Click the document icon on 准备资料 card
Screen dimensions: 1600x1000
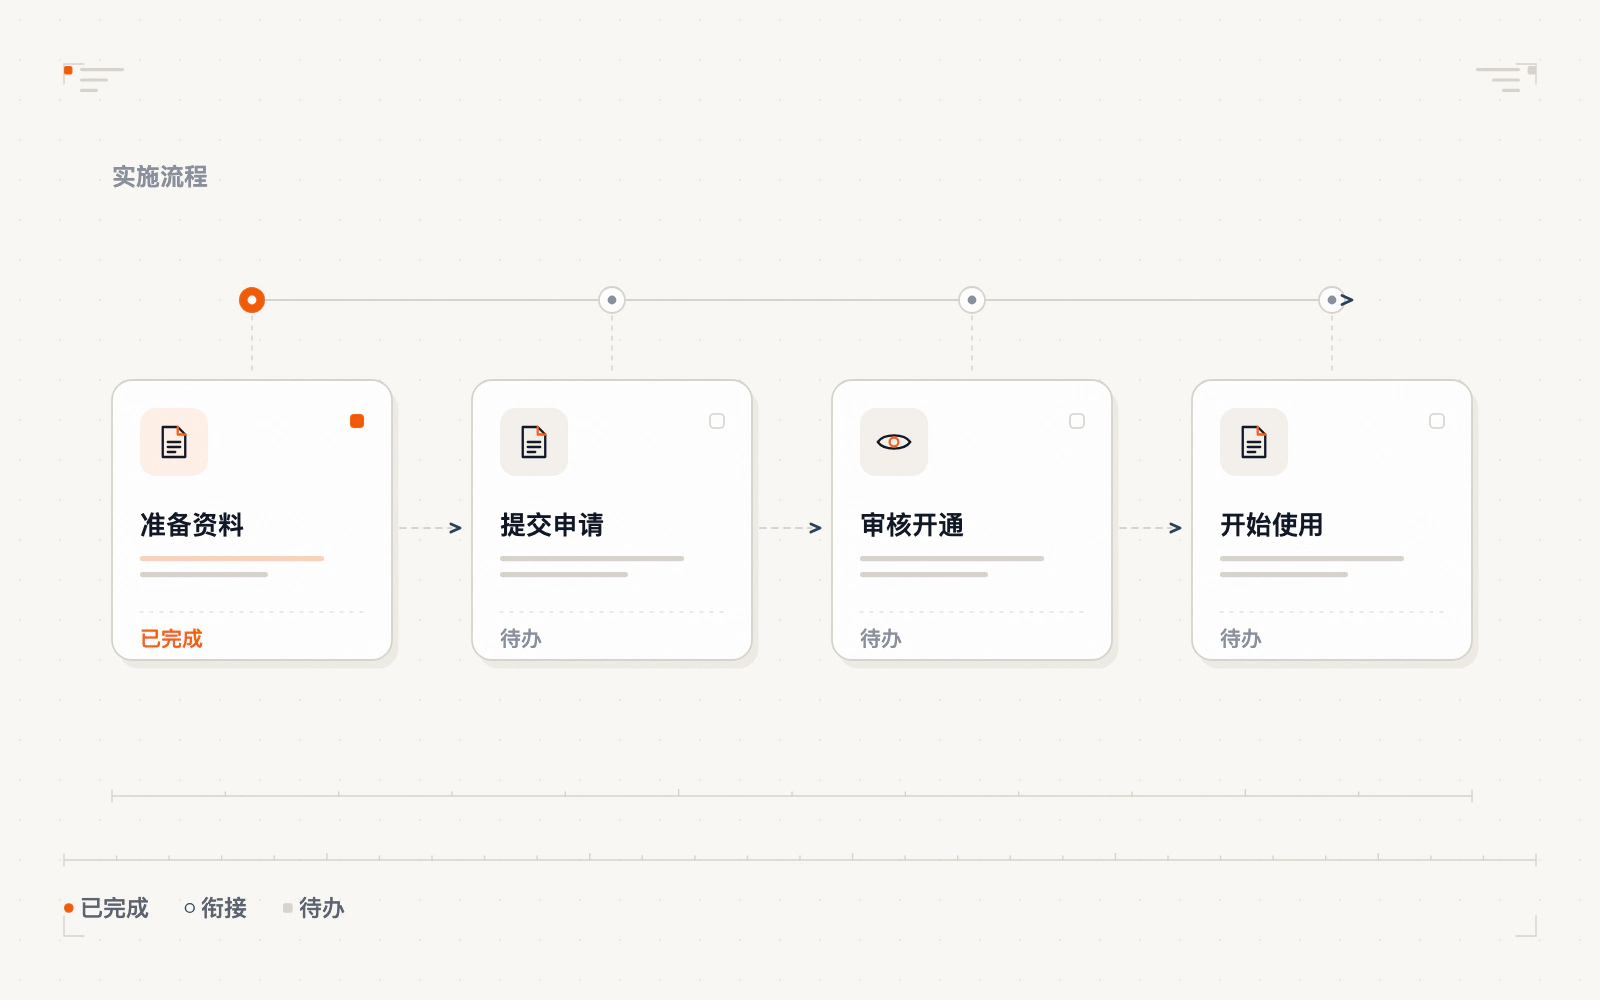pyautogui.click(x=174, y=442)
